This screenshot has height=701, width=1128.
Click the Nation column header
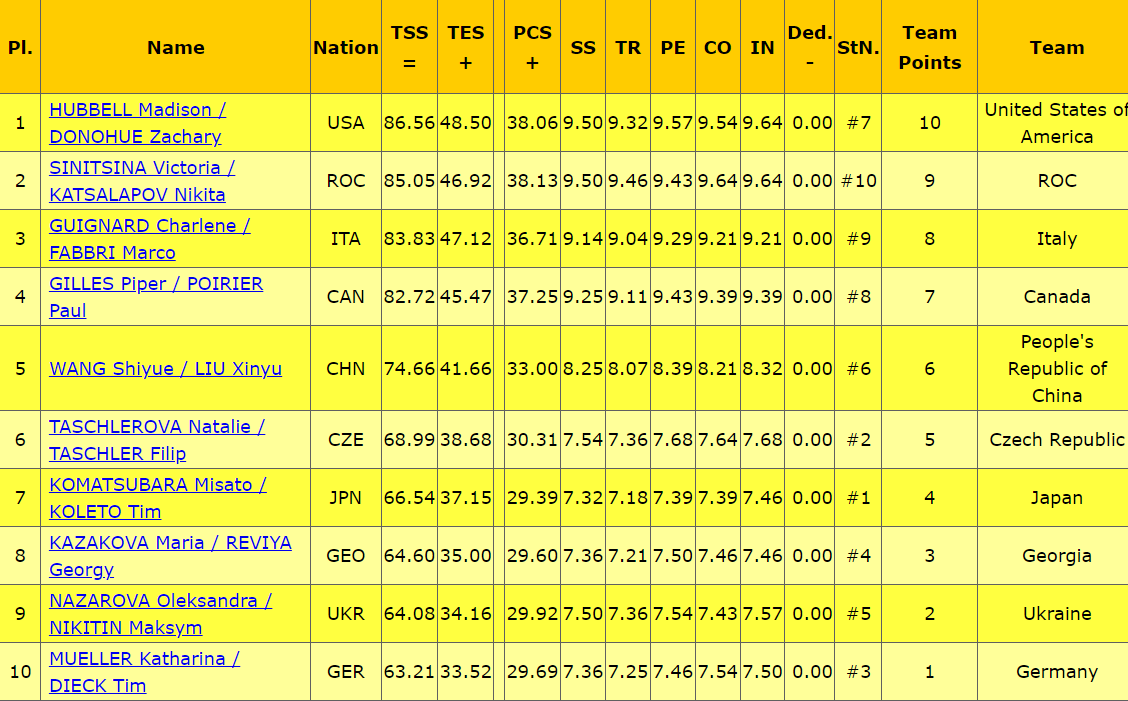(346, 47)
